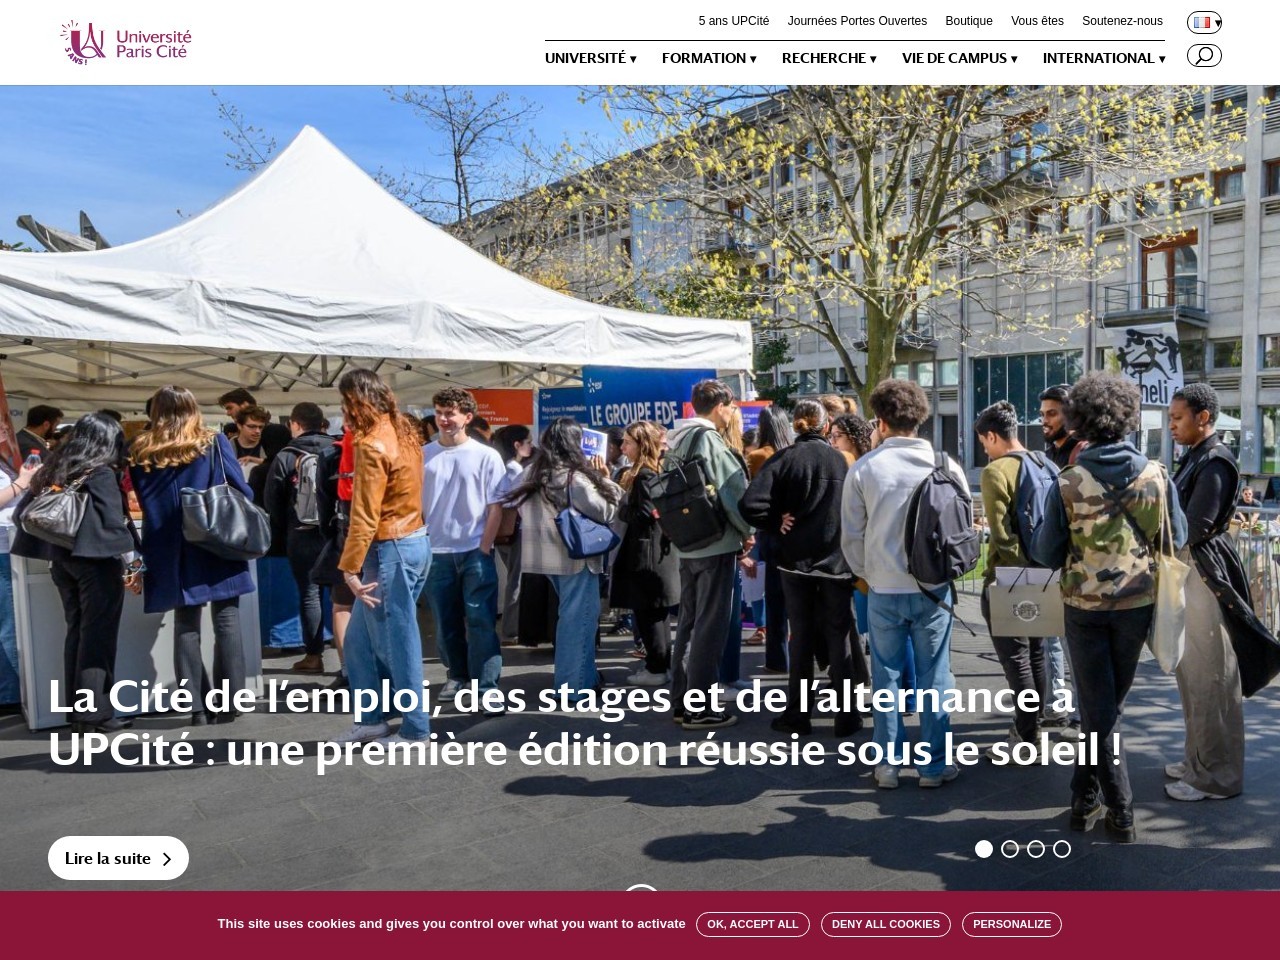The height and width of the screenshot is (960, 1280).
Task: Expand the RECHERCHE menu
Action: tap(829, 58)
